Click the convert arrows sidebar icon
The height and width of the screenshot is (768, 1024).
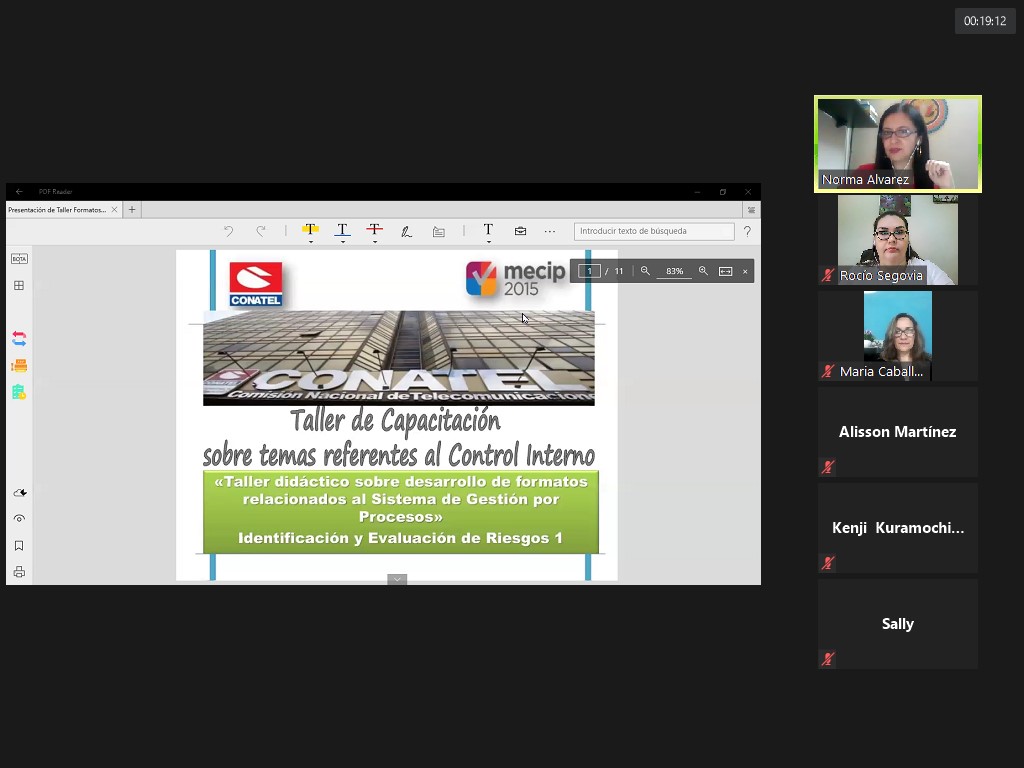click(19, 338)
